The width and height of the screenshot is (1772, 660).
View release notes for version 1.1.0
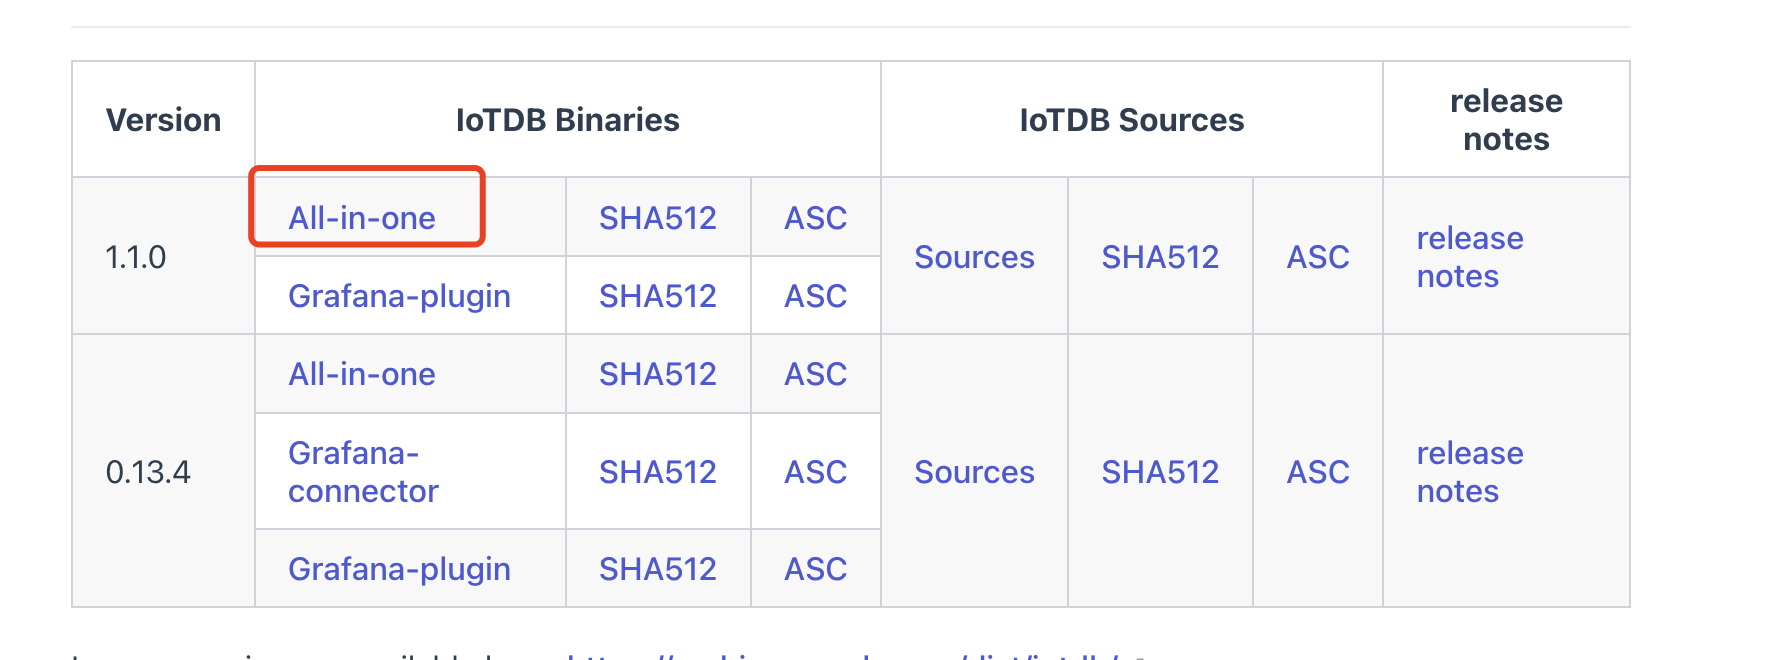pyautogui.click(x=1469, y=257)
